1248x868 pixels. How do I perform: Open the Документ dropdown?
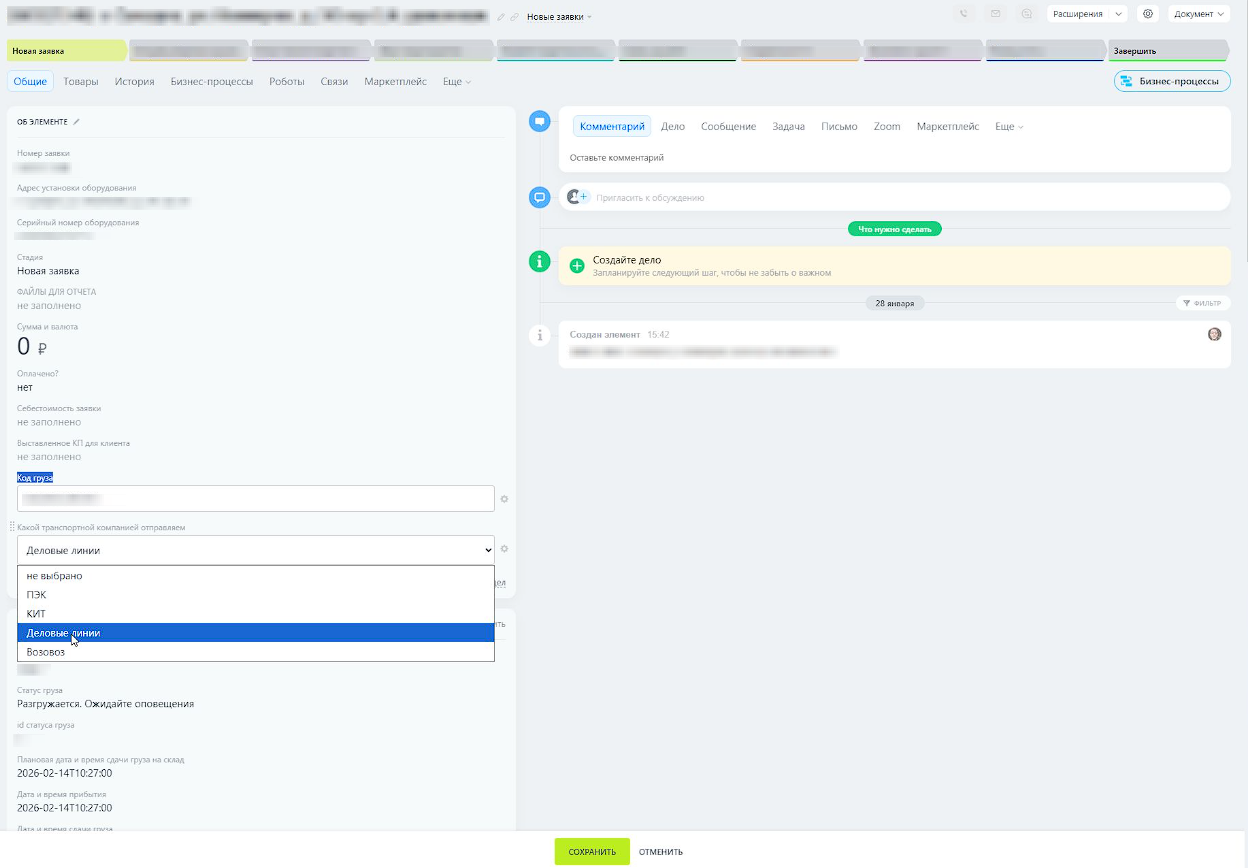coord(1198,14)
